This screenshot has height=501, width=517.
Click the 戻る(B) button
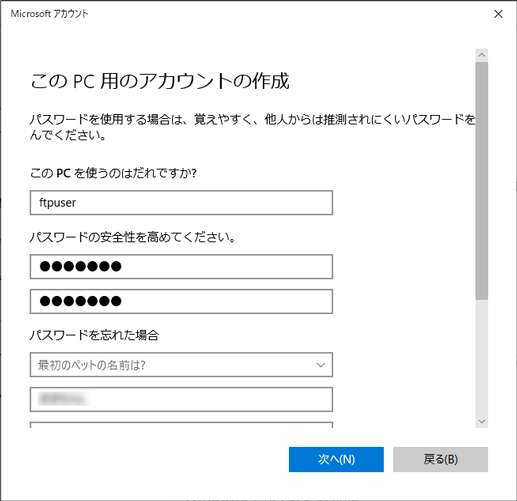(440, 459)
